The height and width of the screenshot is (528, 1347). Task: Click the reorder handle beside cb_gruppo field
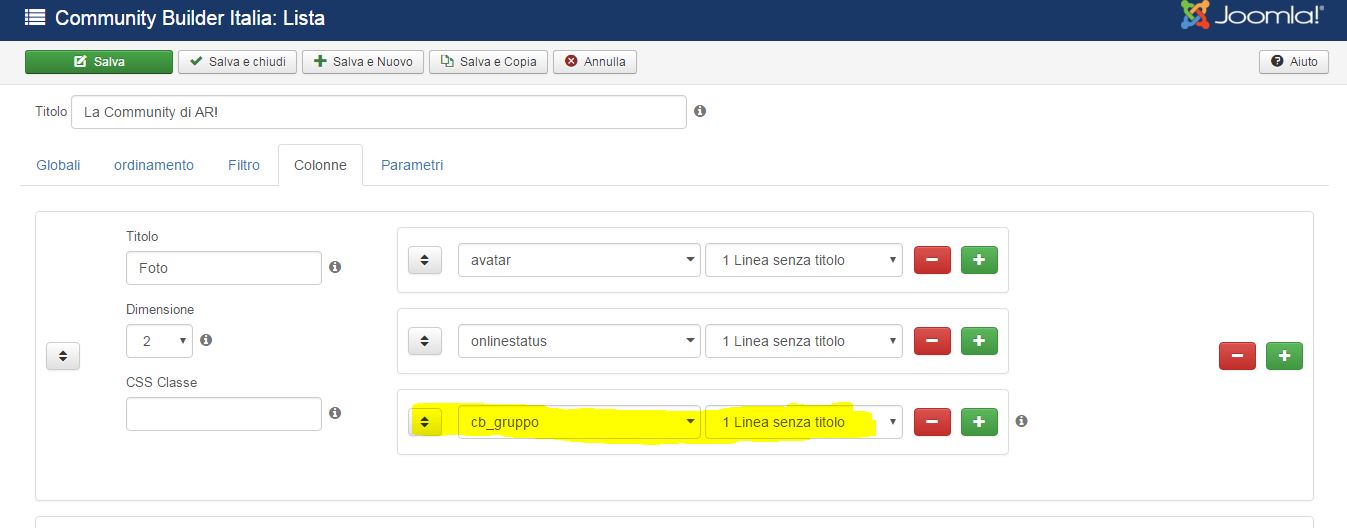tap(425, 422)
